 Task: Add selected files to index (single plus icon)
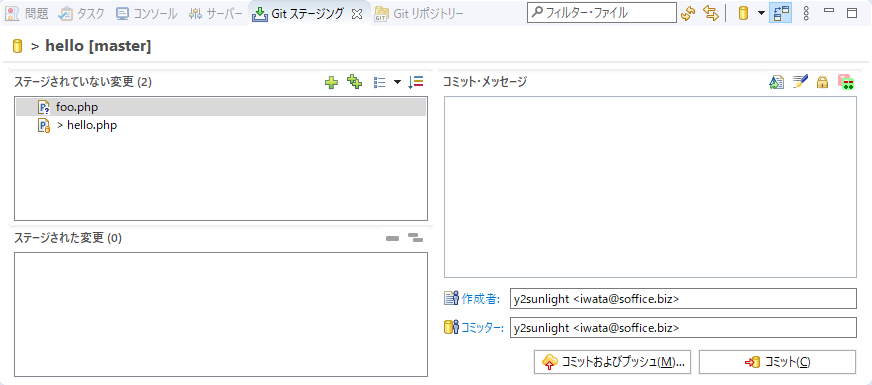click(x=331, y=83)
